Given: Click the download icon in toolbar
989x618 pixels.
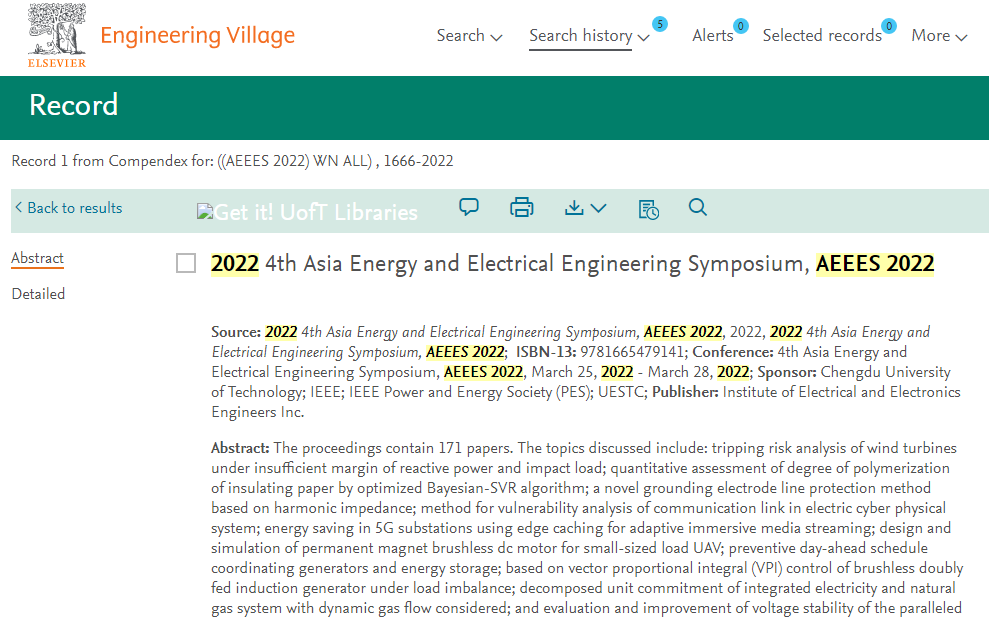Looking at the screenshot, I should (574, 207).
